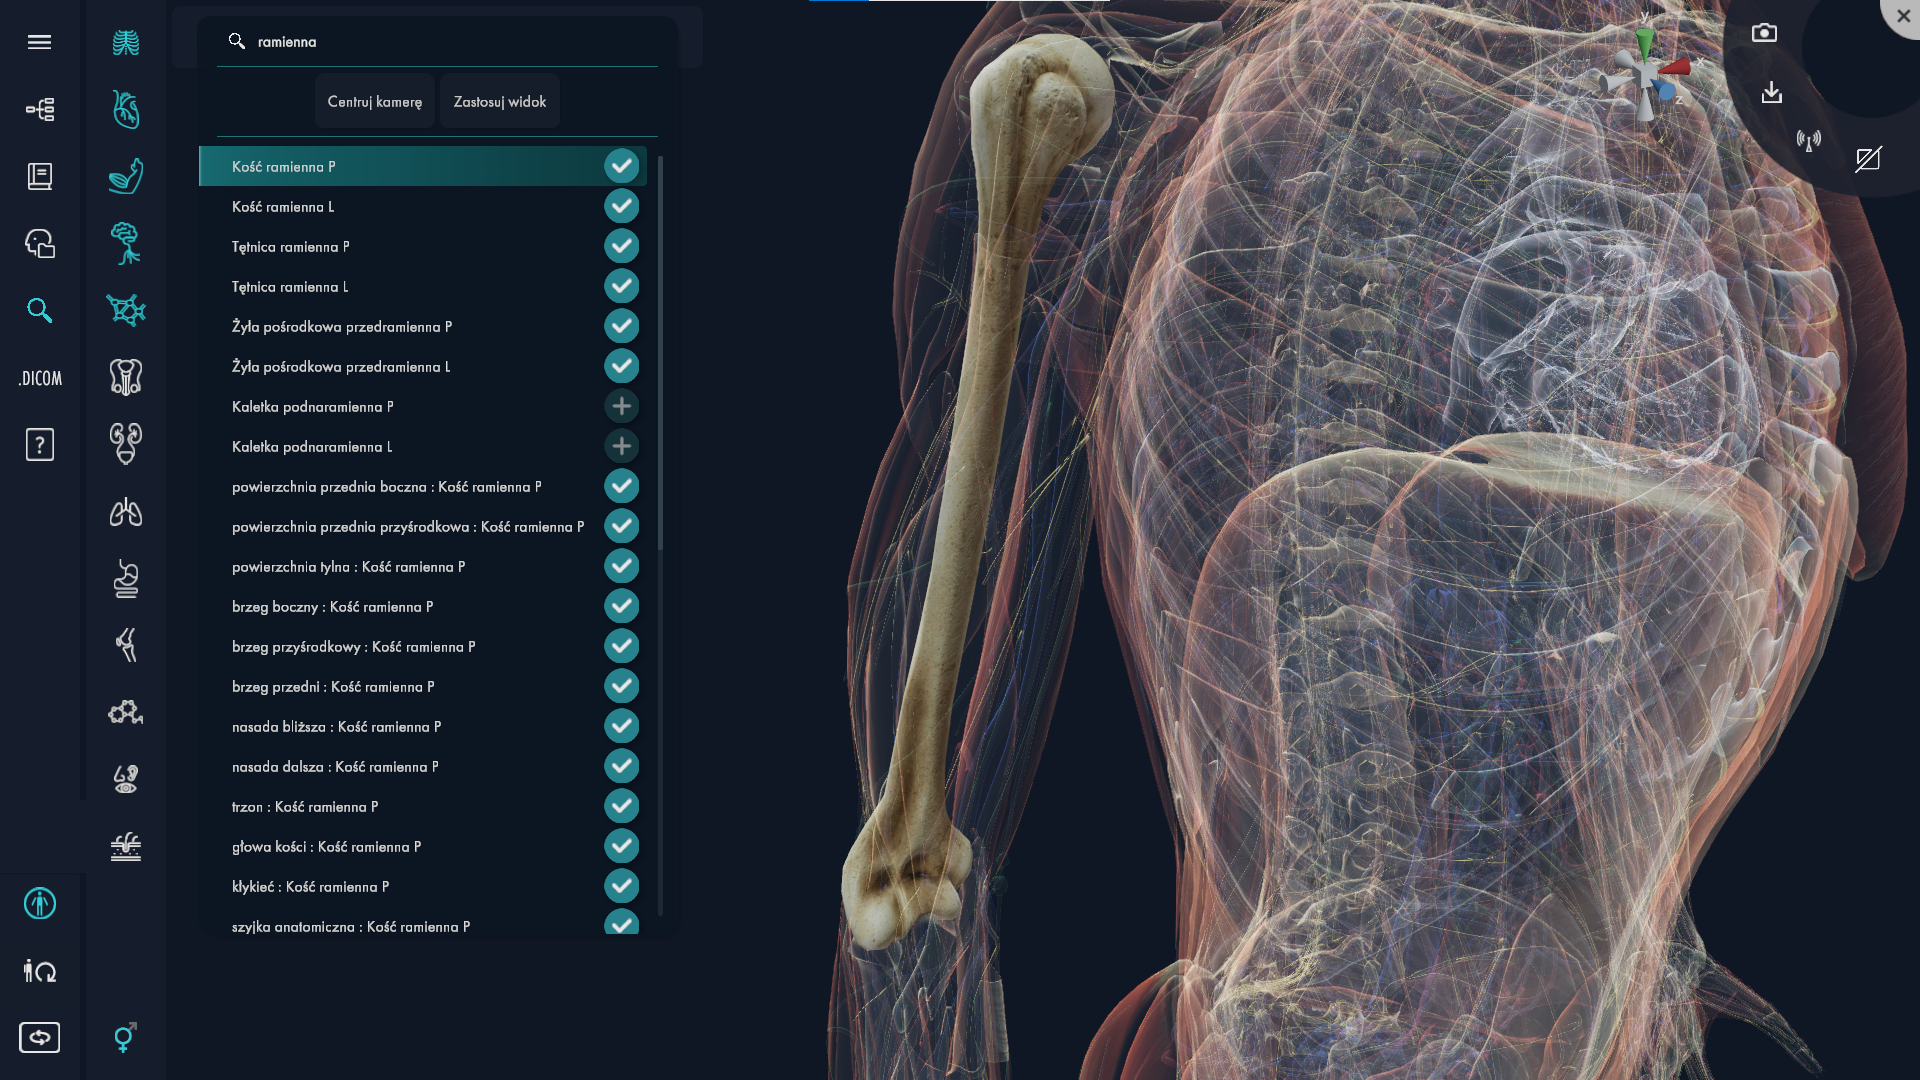The width and height of the screenshot is (1920, 1080).
Task: Show the skeletal system rib cage icon
Action: pos(125,43)
